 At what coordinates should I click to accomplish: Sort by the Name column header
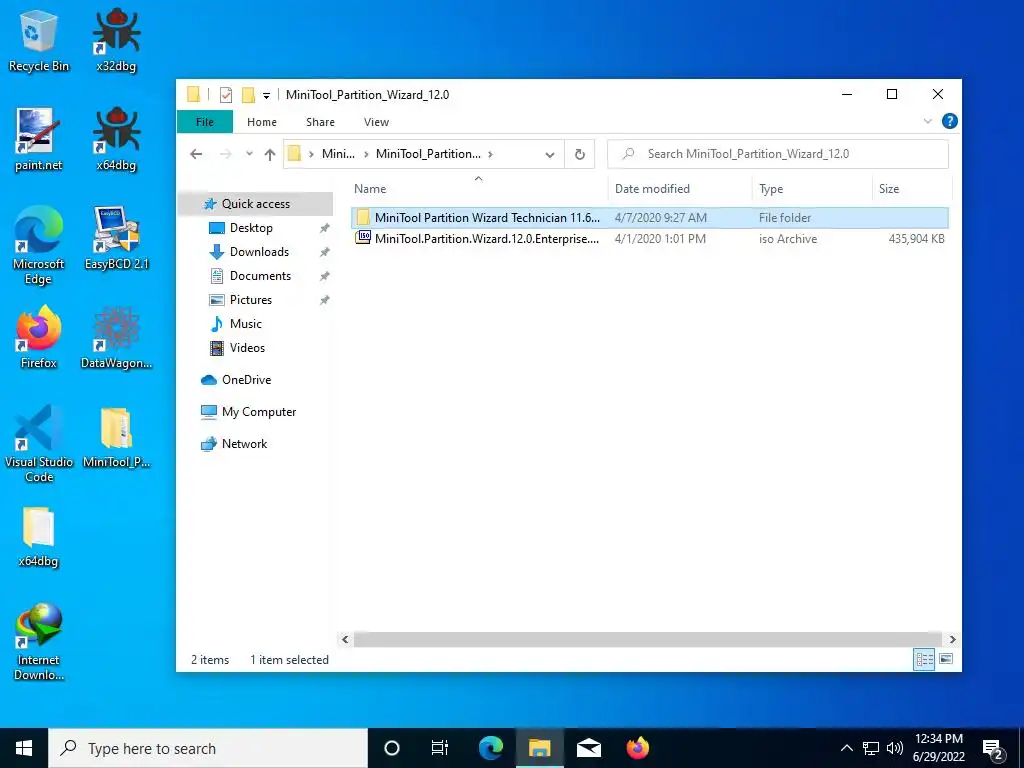(479, 189)
